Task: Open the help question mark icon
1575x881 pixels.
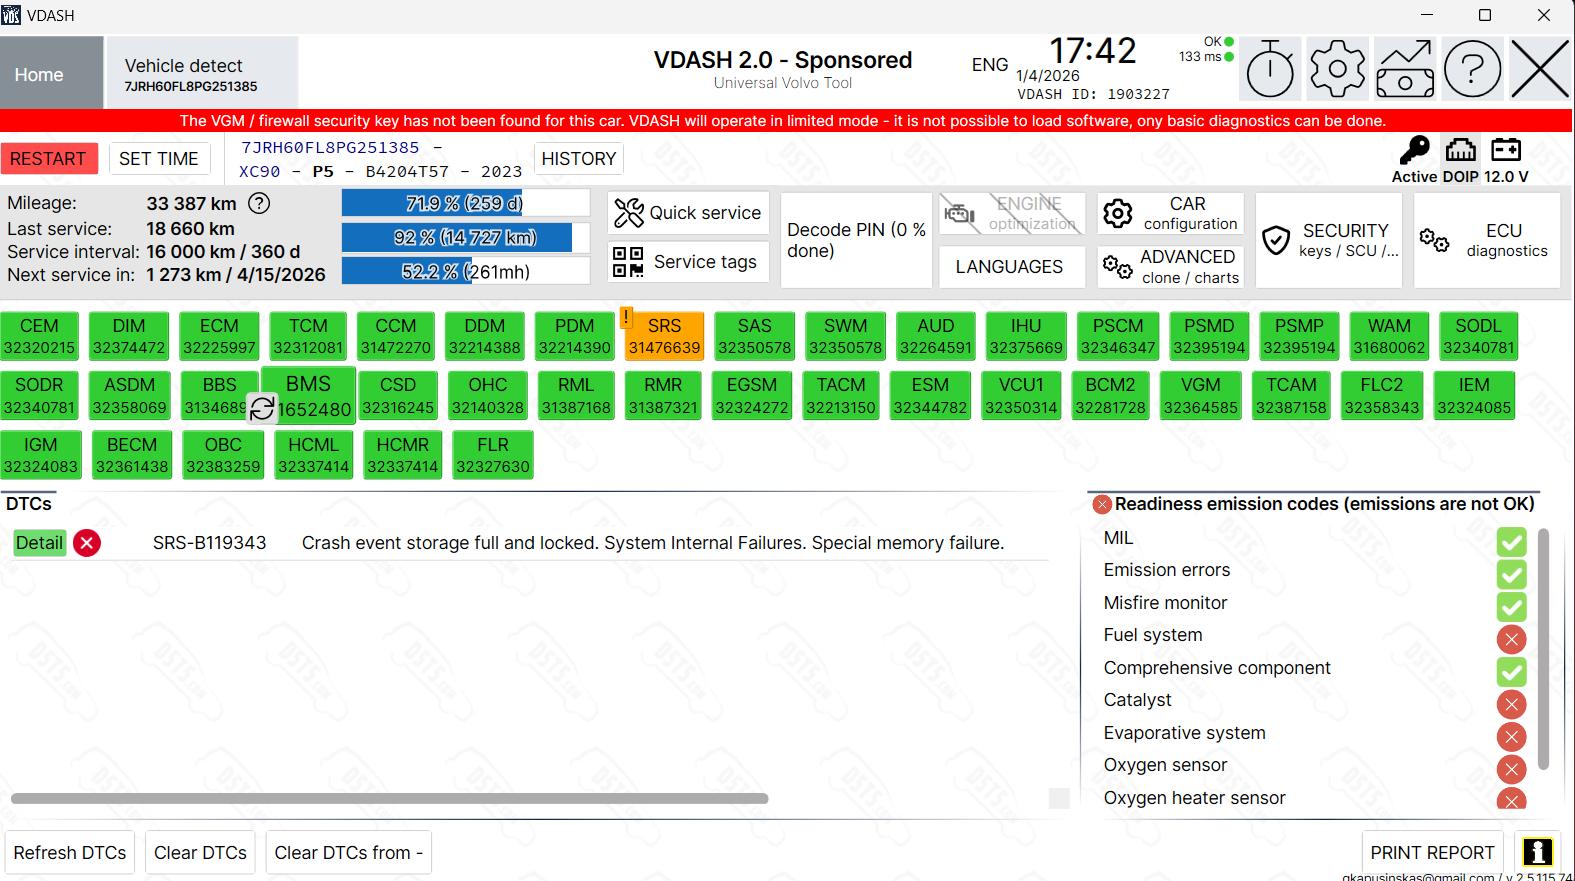Action: [x=1472, y=70]
